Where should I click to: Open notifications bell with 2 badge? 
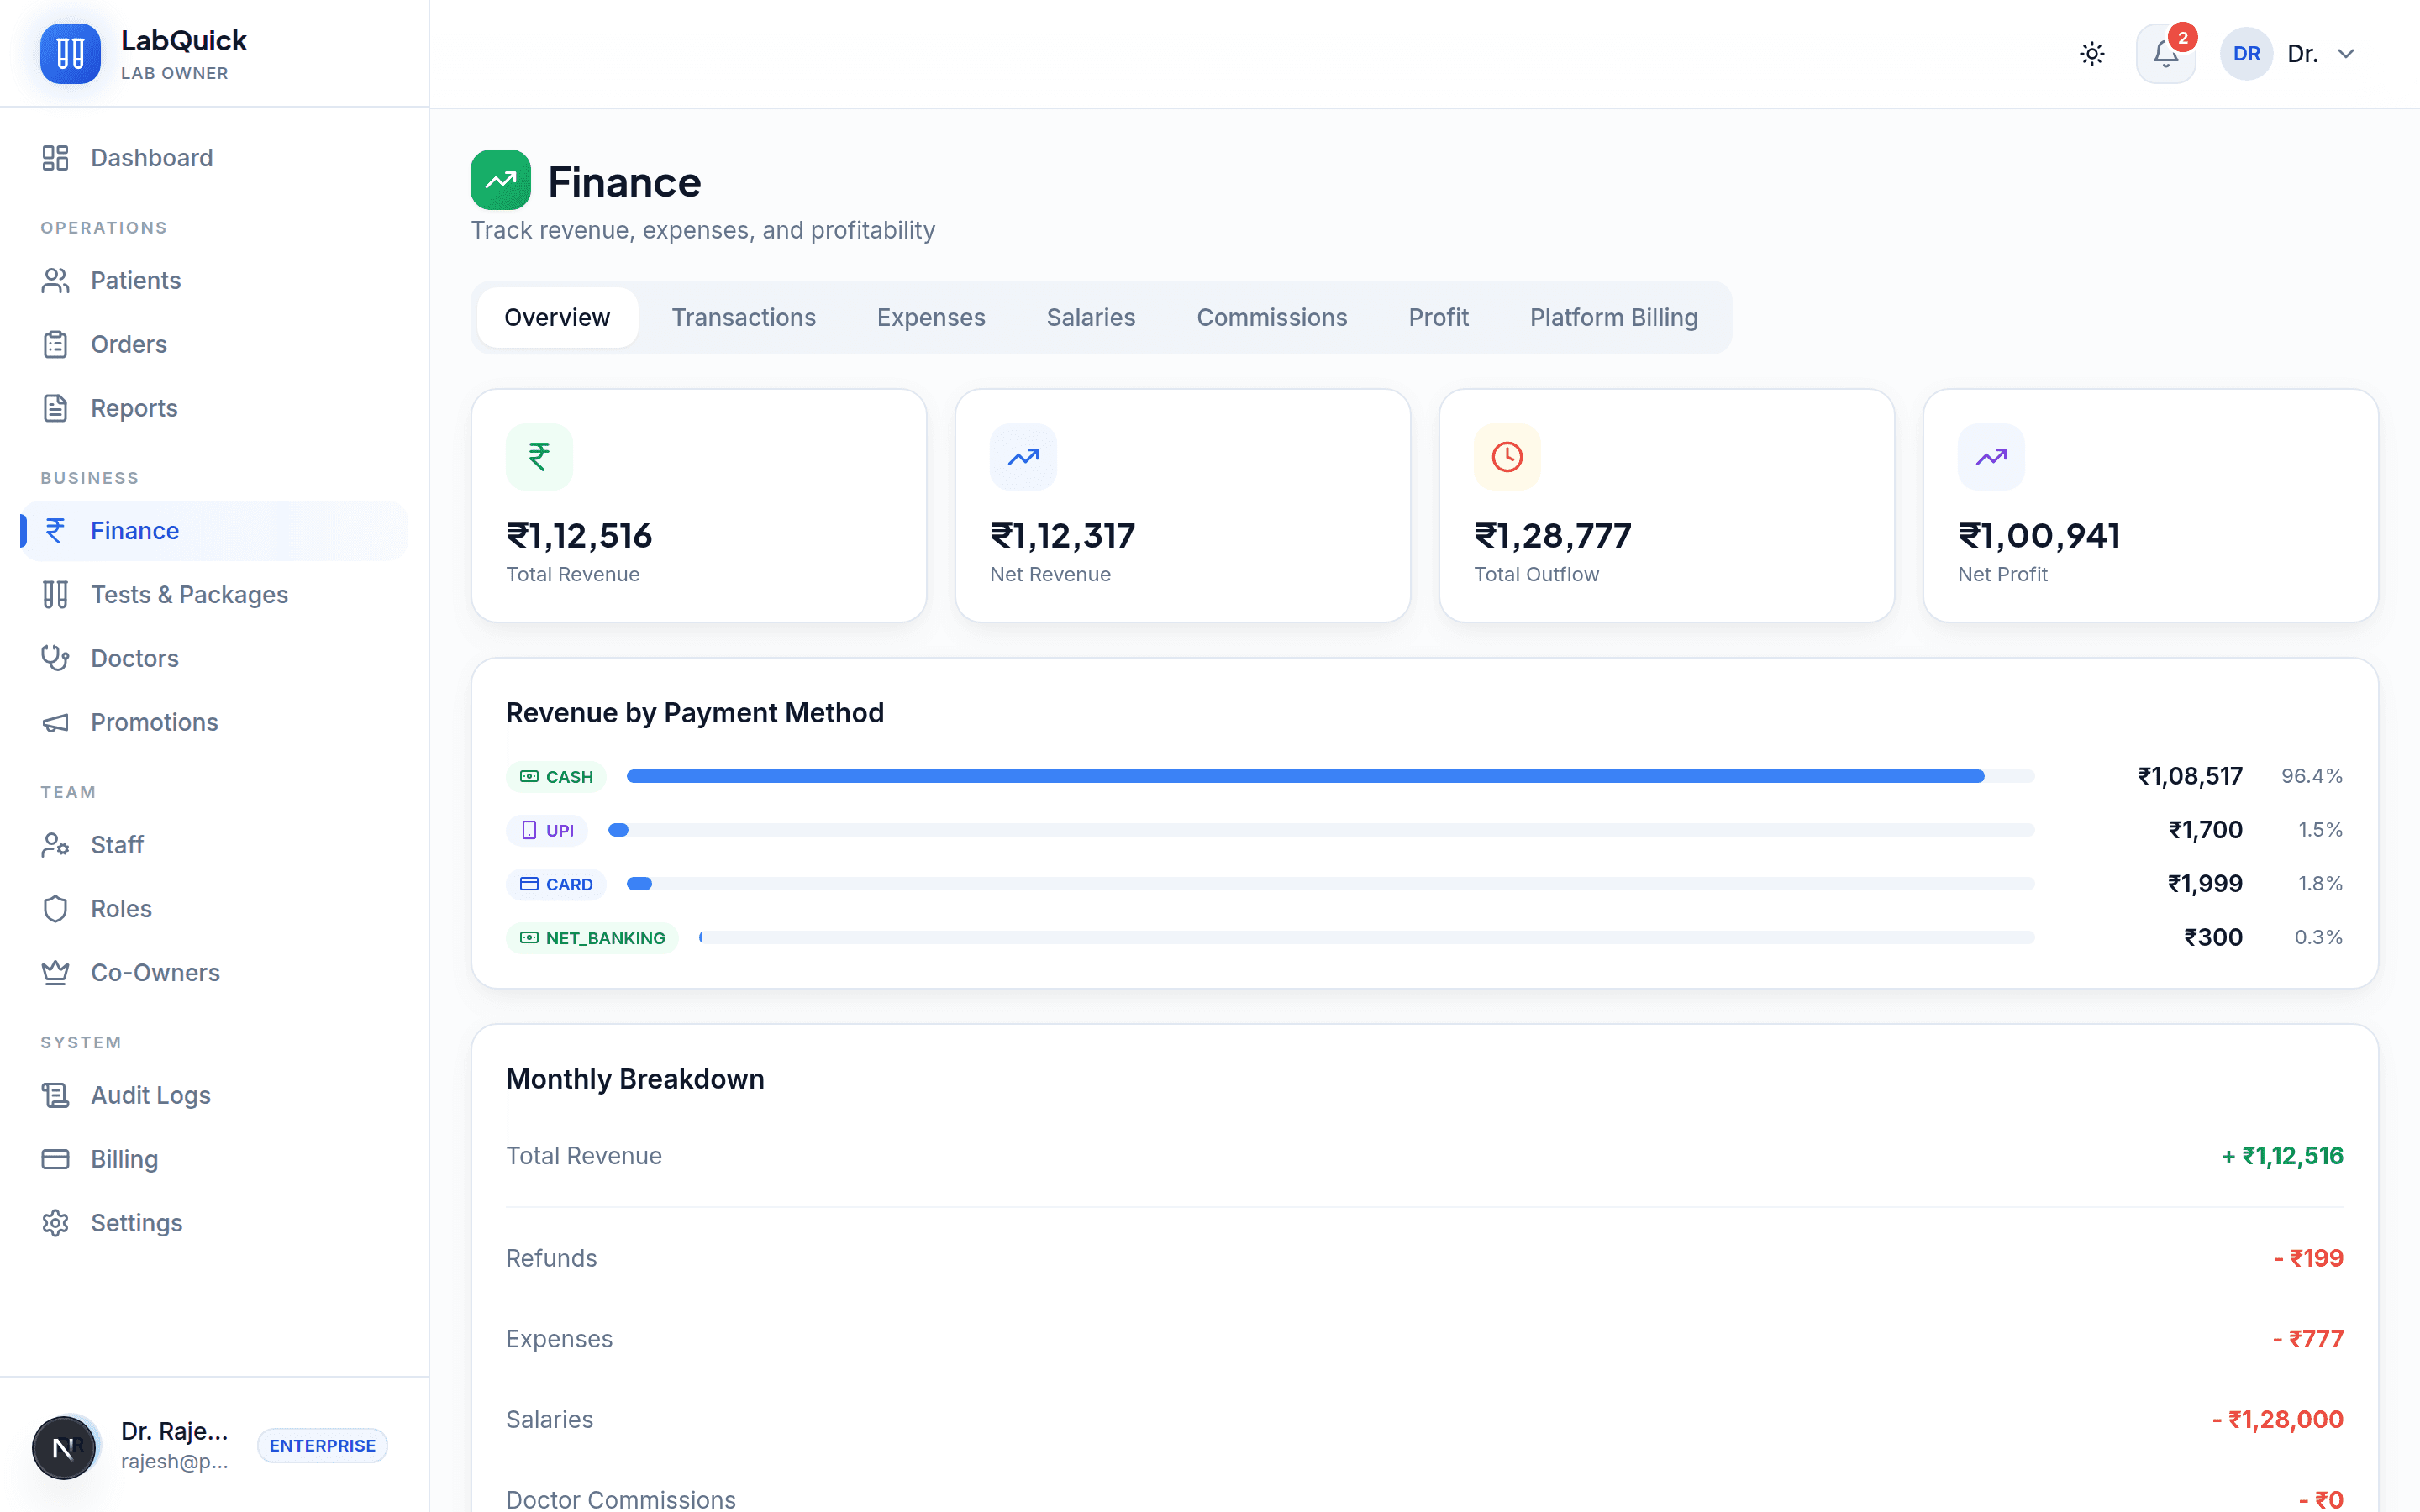[2166, 53]
